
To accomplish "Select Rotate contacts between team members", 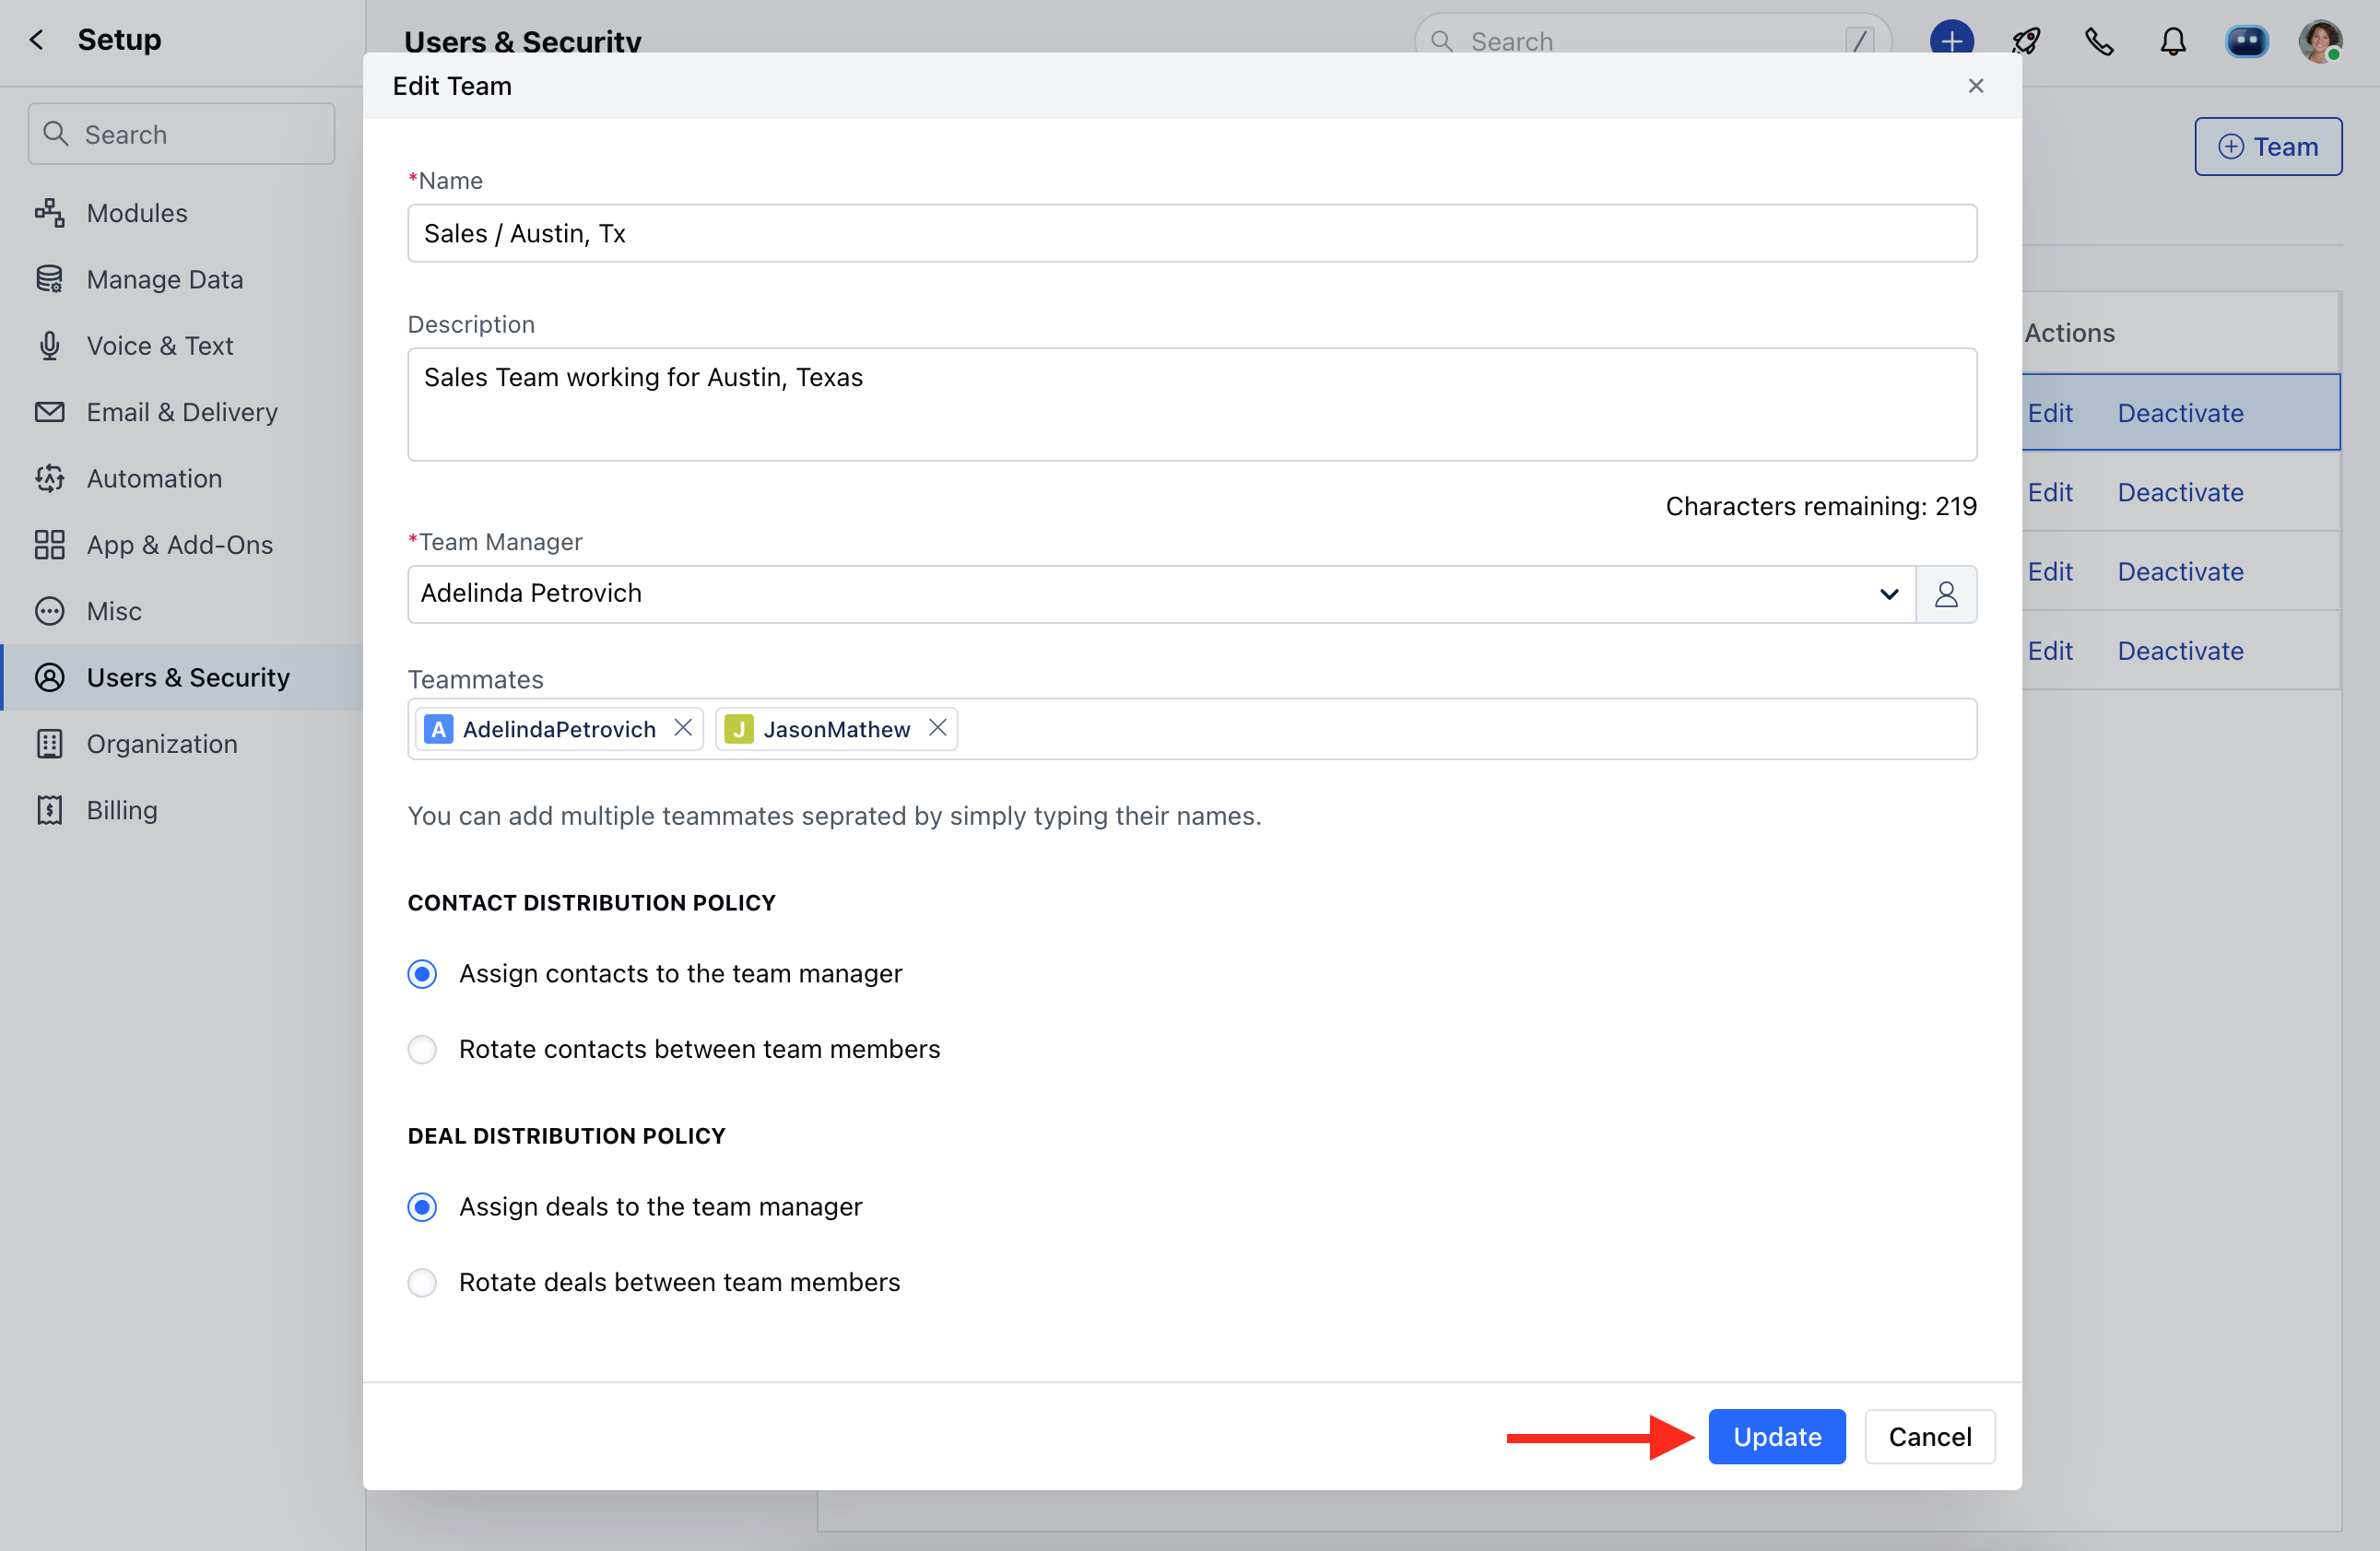I will pyautogui.click(x=422, y=1049).
